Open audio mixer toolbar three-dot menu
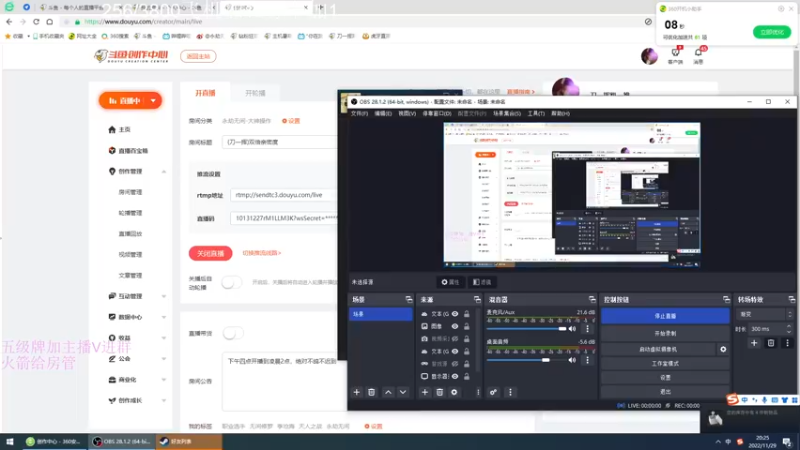This screenshot has width=800, height=450. pos(510,392)
